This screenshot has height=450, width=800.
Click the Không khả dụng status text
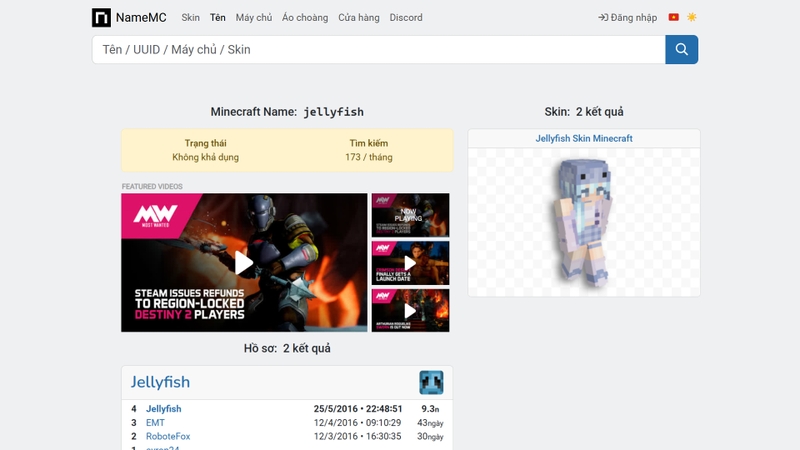[x=205, y=157]
